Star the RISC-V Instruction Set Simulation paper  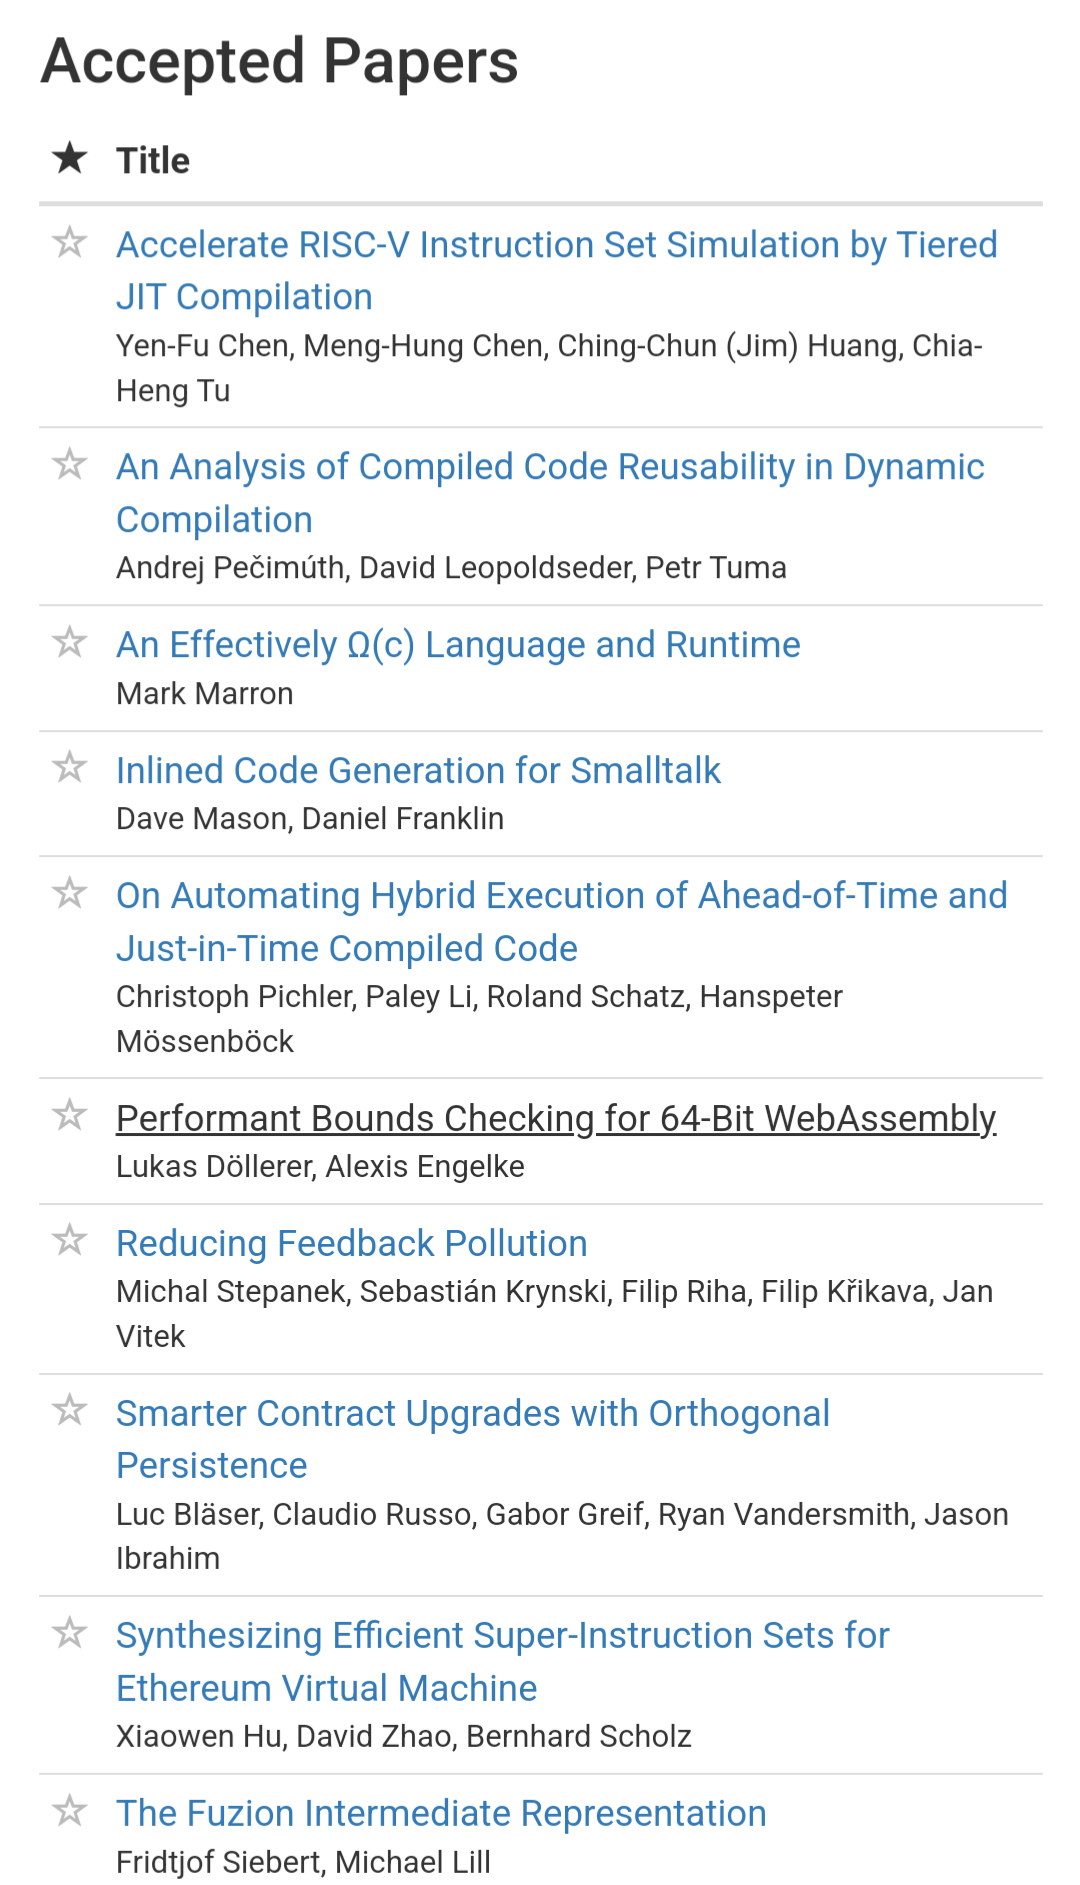pos(69,242)
